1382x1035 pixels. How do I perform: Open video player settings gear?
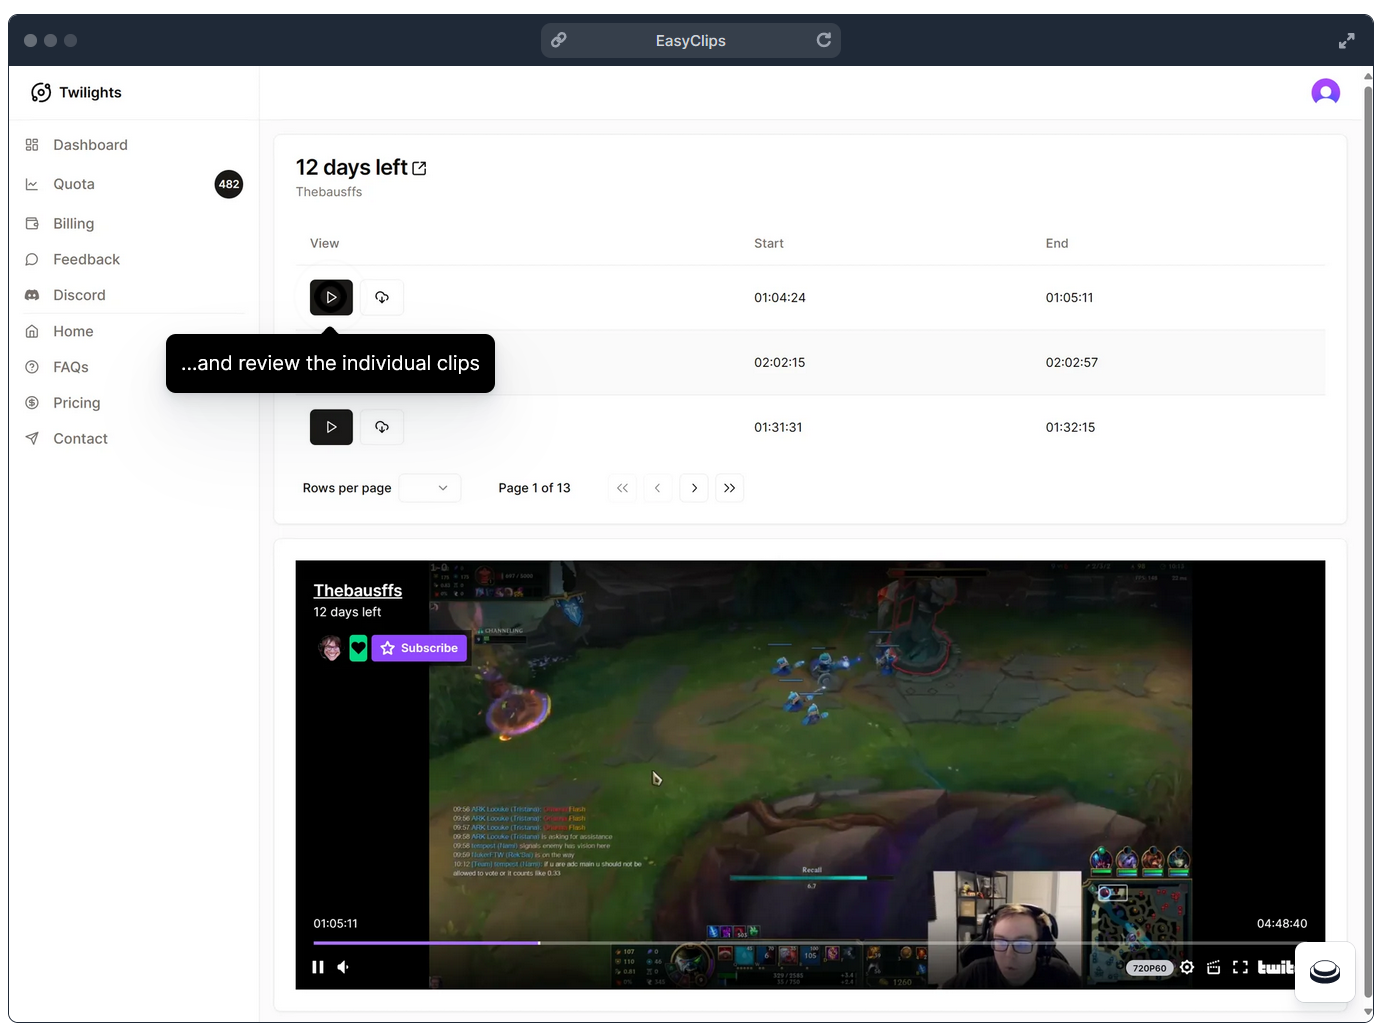(1187, 967)
